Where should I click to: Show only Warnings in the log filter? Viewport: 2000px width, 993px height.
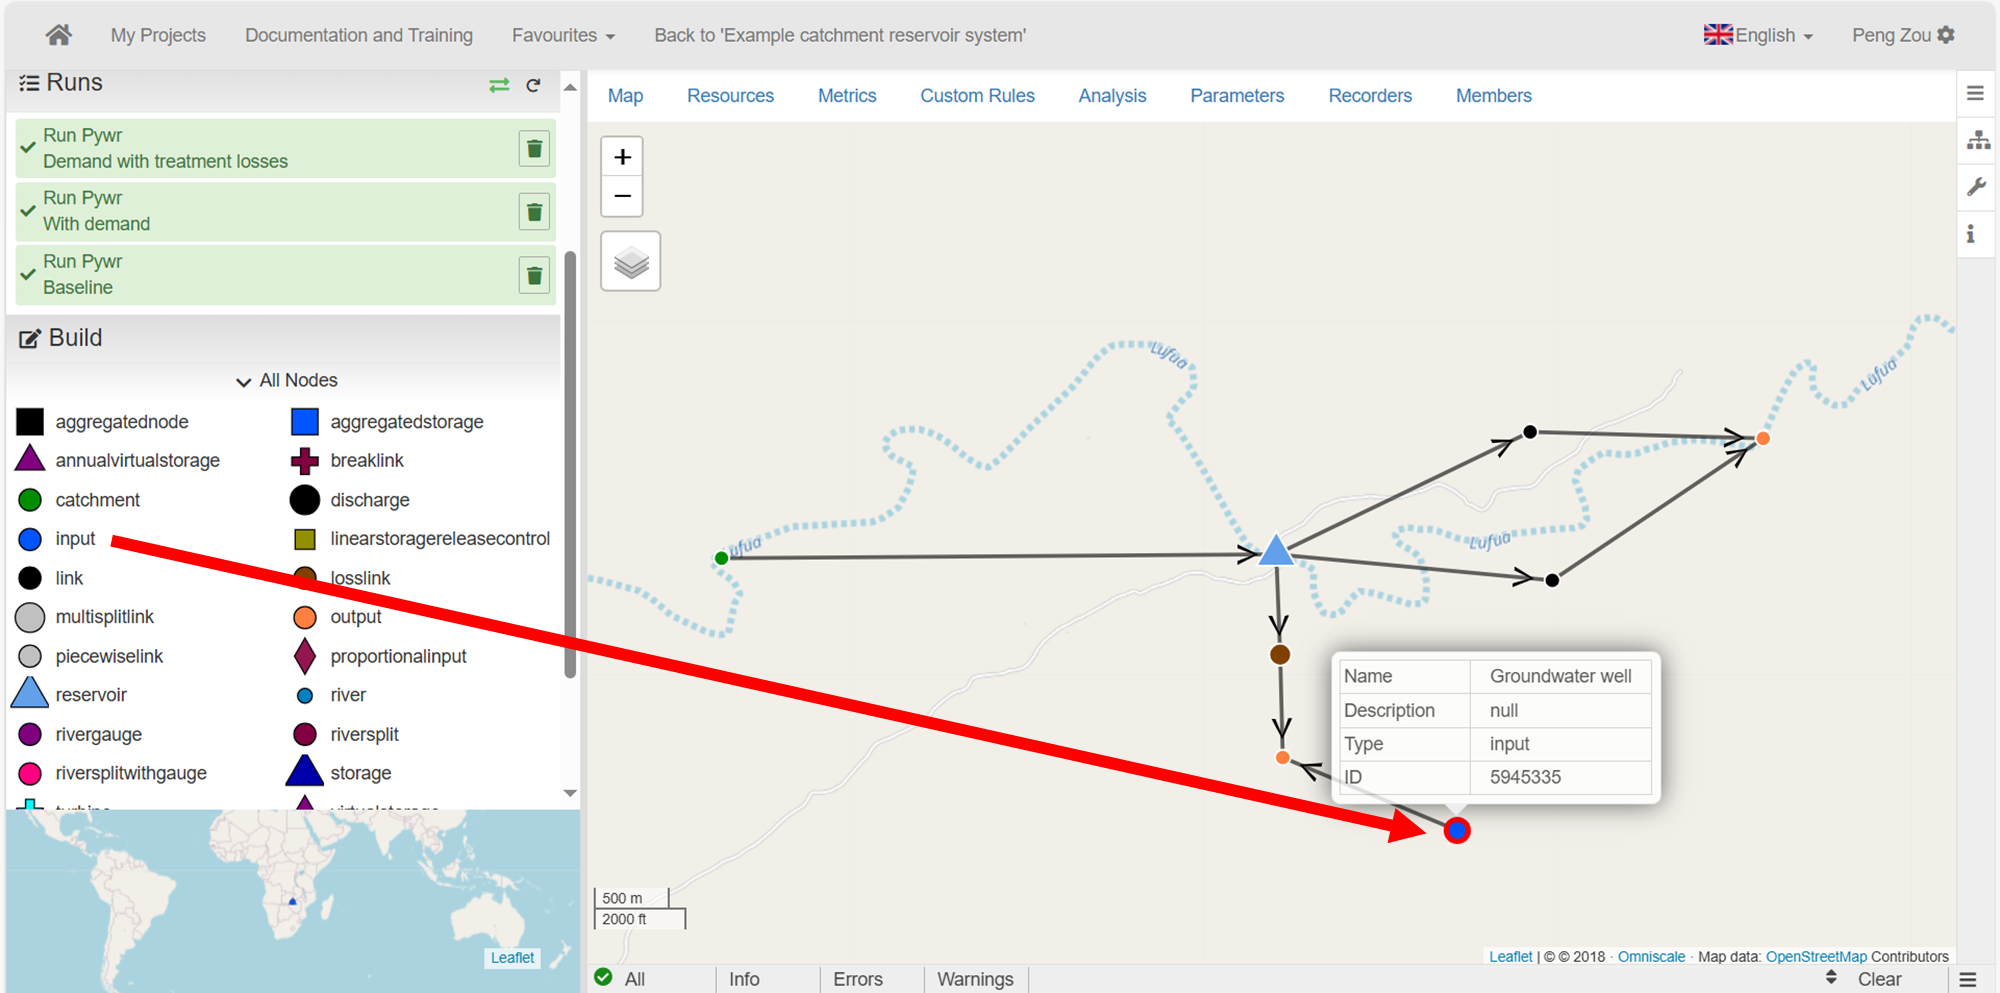click(x=974, y=979)
